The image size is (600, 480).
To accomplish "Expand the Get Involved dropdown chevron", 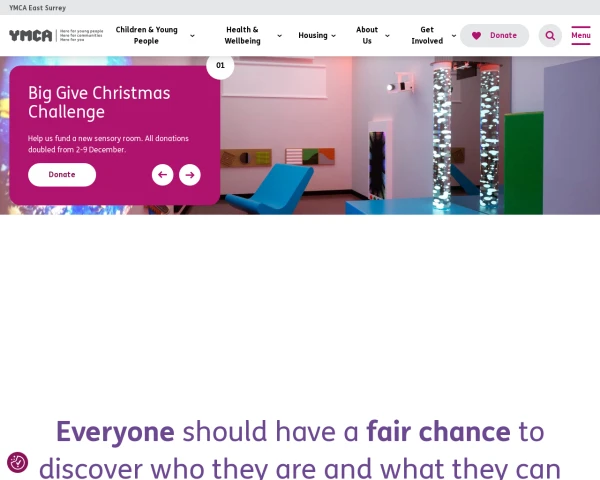I will (454, 36).
